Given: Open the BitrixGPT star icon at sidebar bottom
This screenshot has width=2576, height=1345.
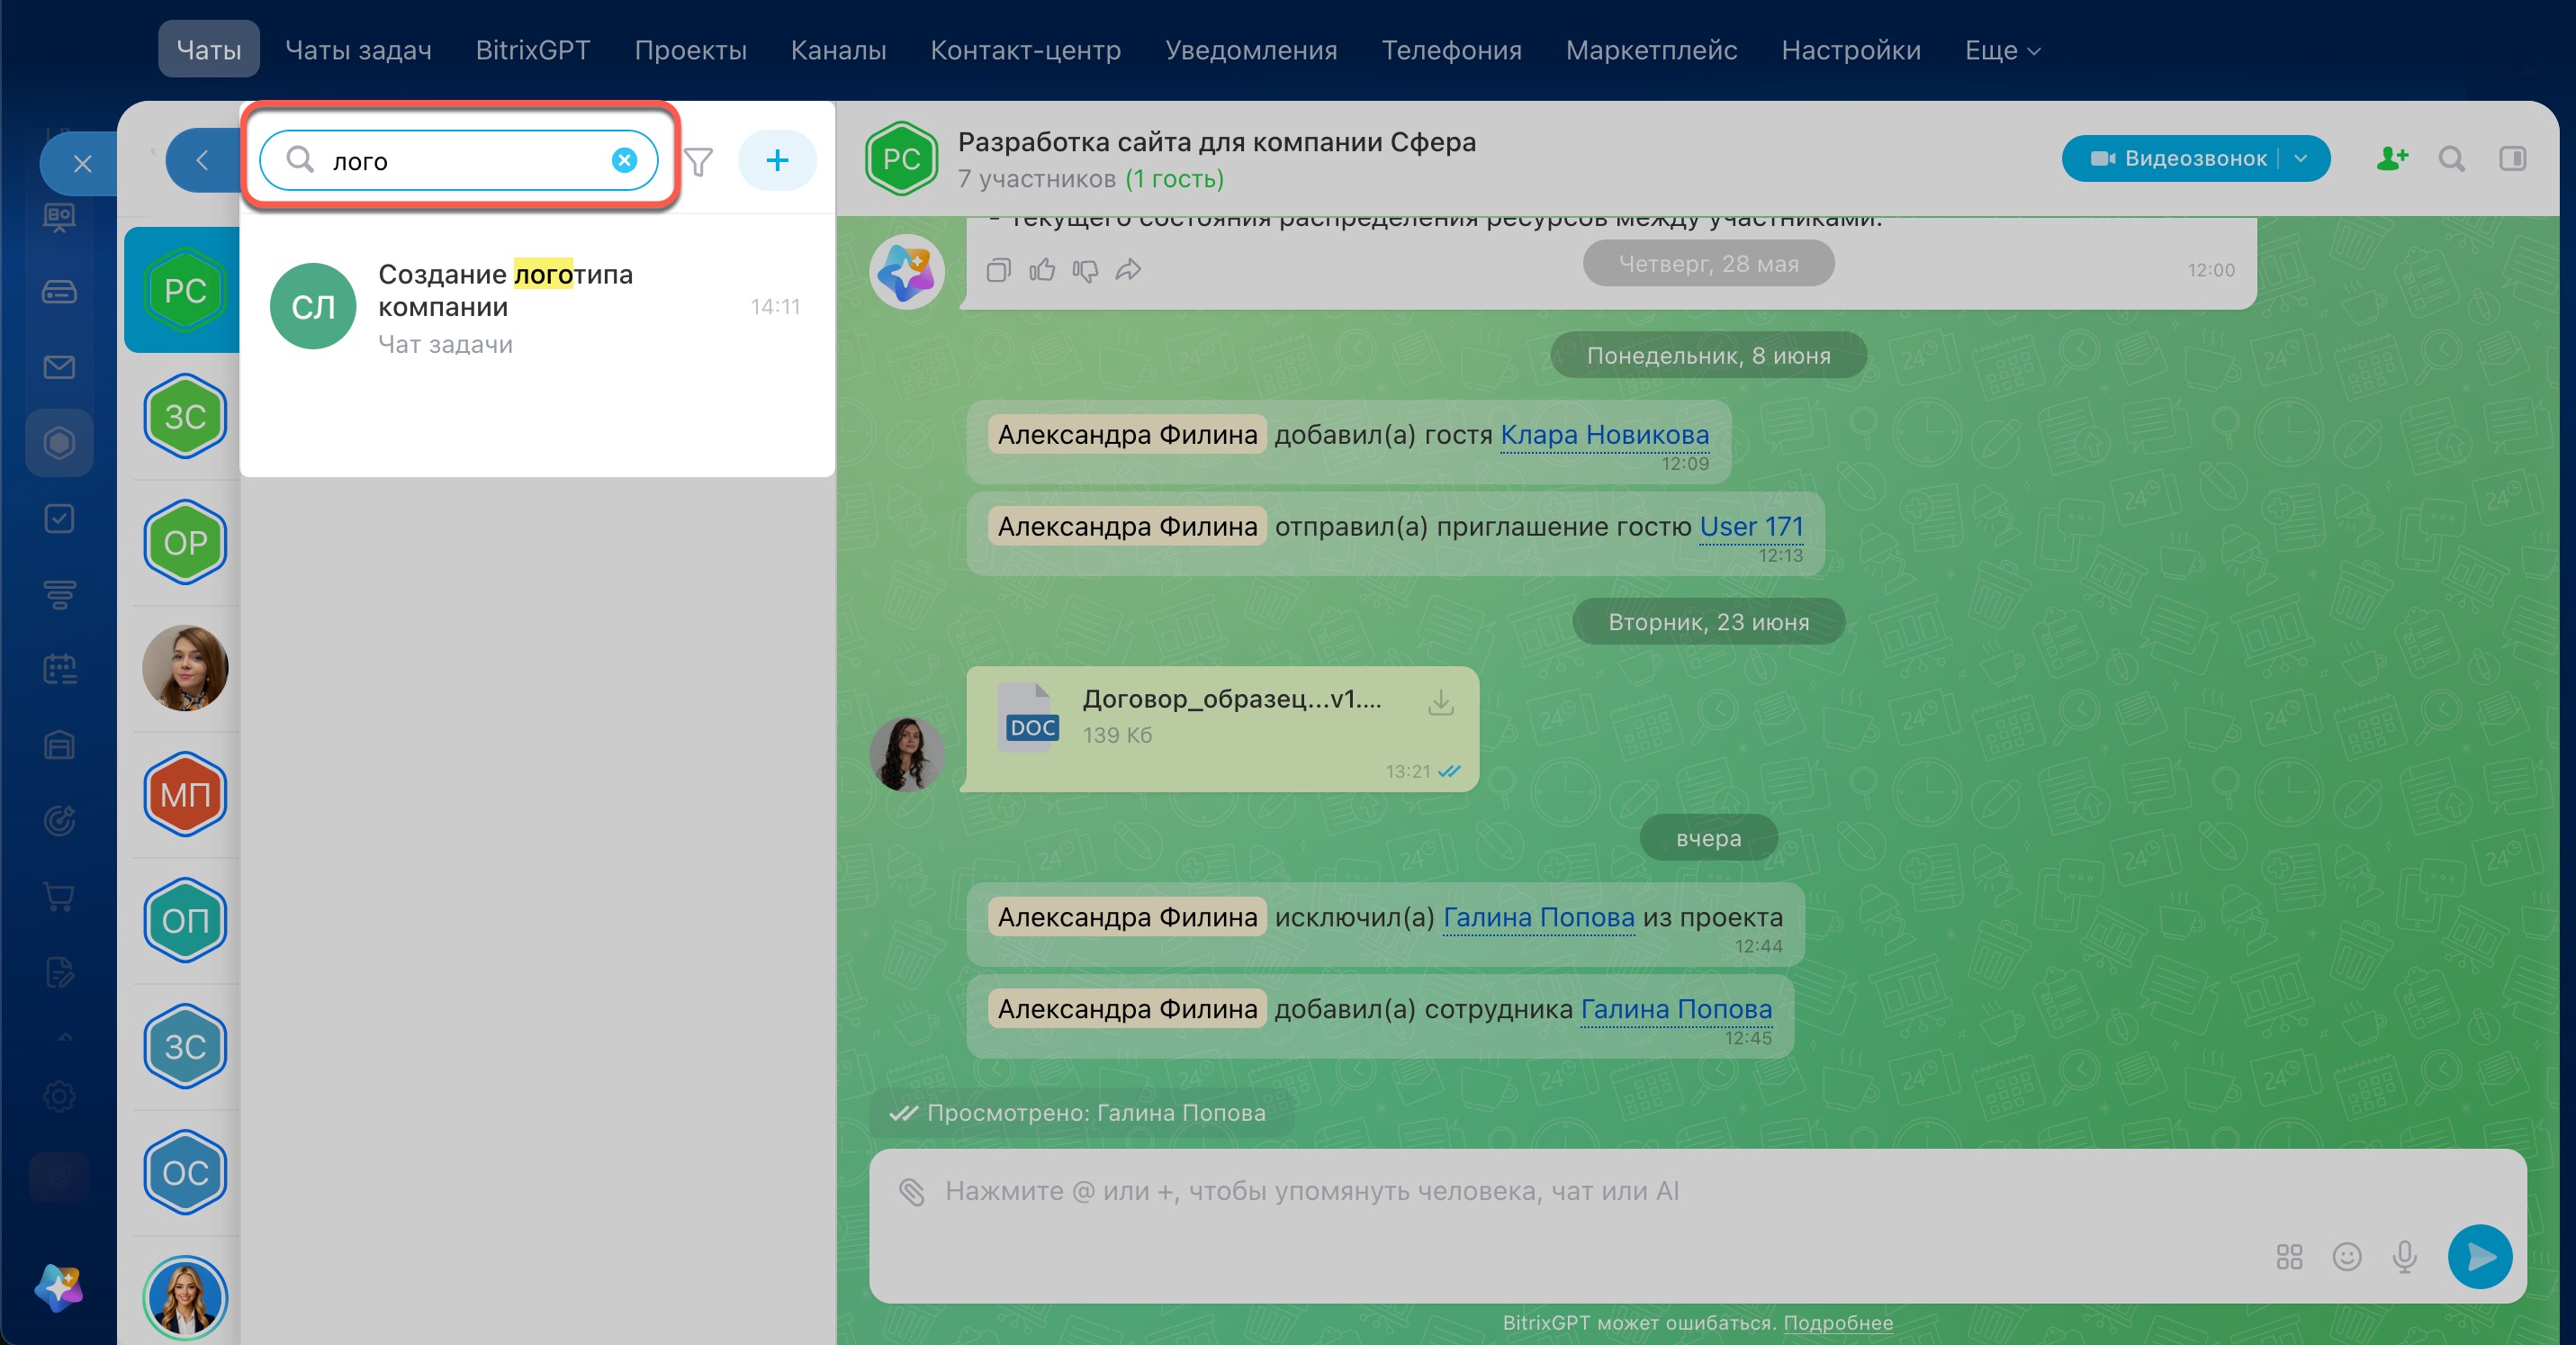Looking at the screenshot, I should coord(59,1287).
